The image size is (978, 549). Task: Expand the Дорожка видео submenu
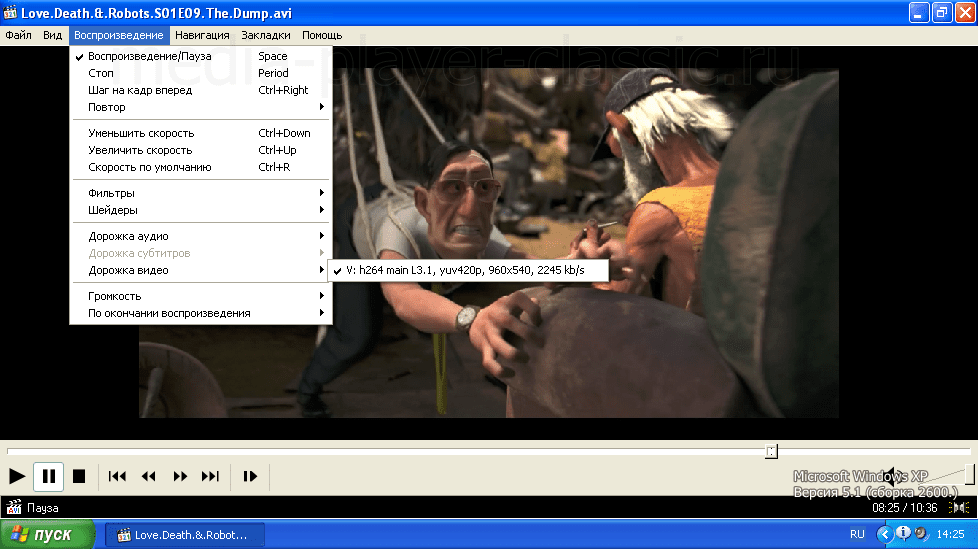click(x=201, y=270)
